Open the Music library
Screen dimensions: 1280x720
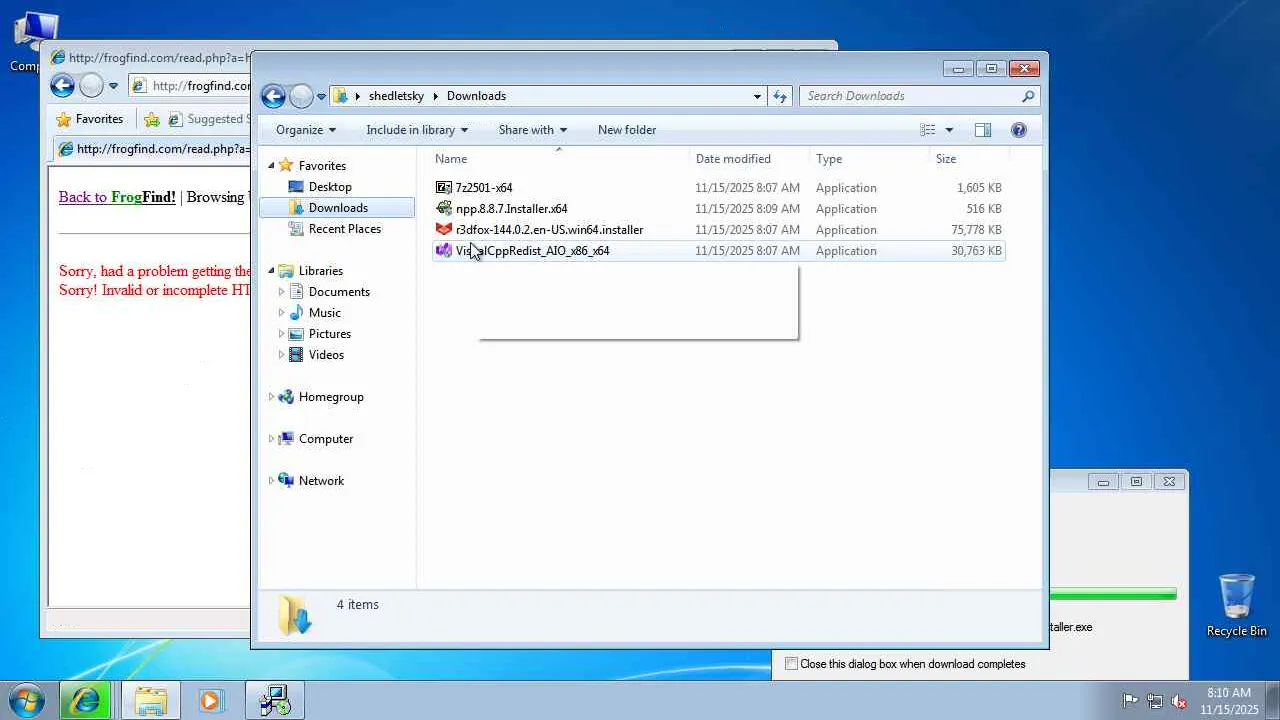(325, 313)
